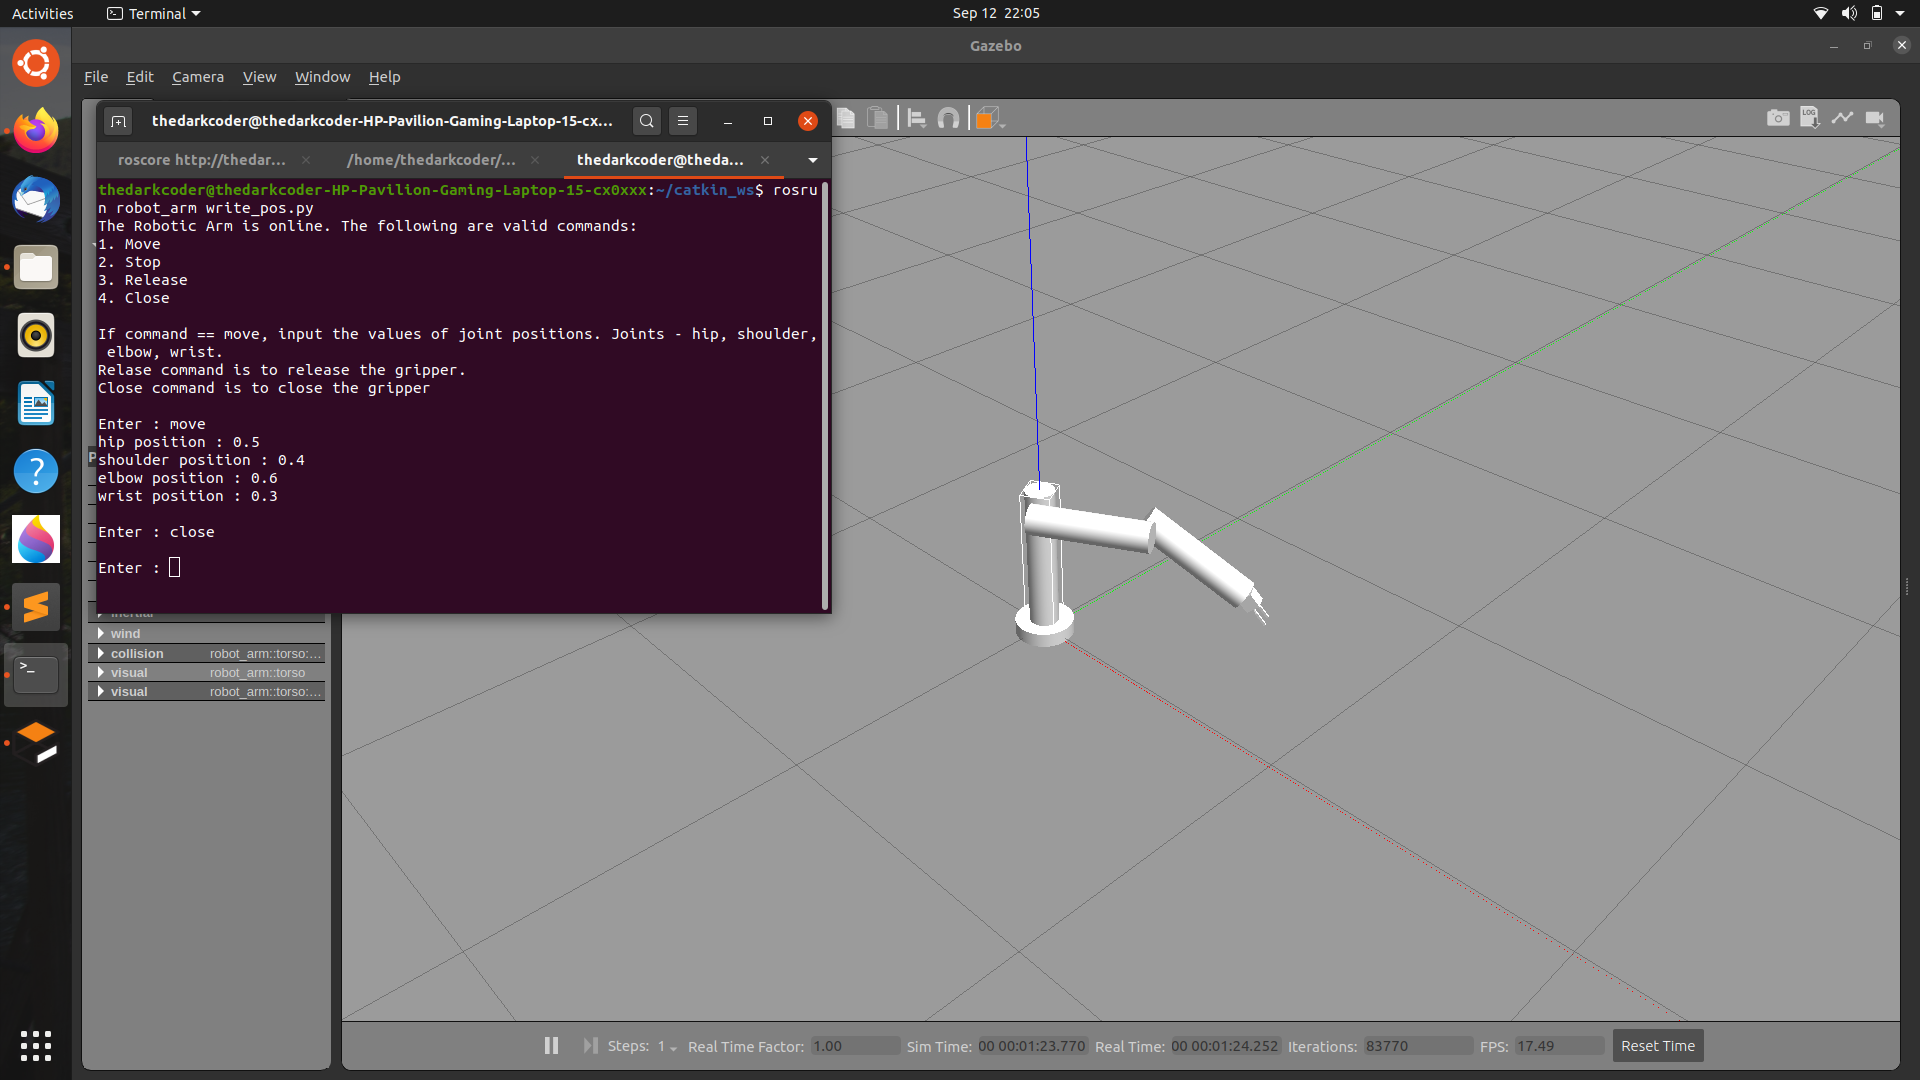
Task: Toggle the snap magnet tool
Action: (x=948, y=119)
